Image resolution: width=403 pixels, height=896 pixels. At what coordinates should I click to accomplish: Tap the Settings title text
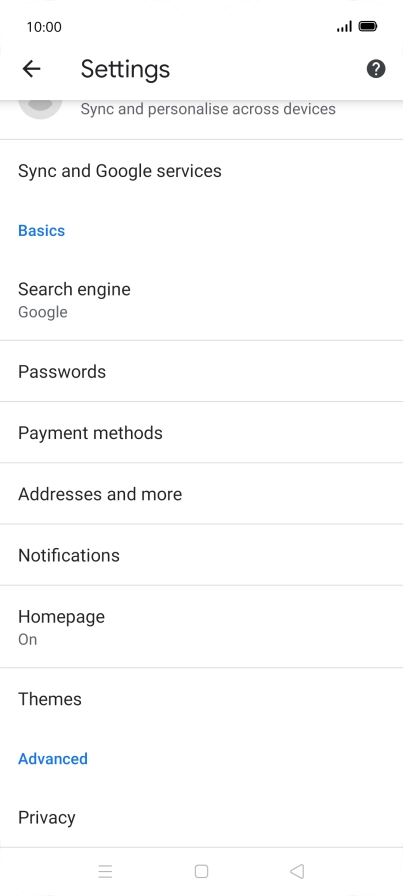[x=125, y=69]
